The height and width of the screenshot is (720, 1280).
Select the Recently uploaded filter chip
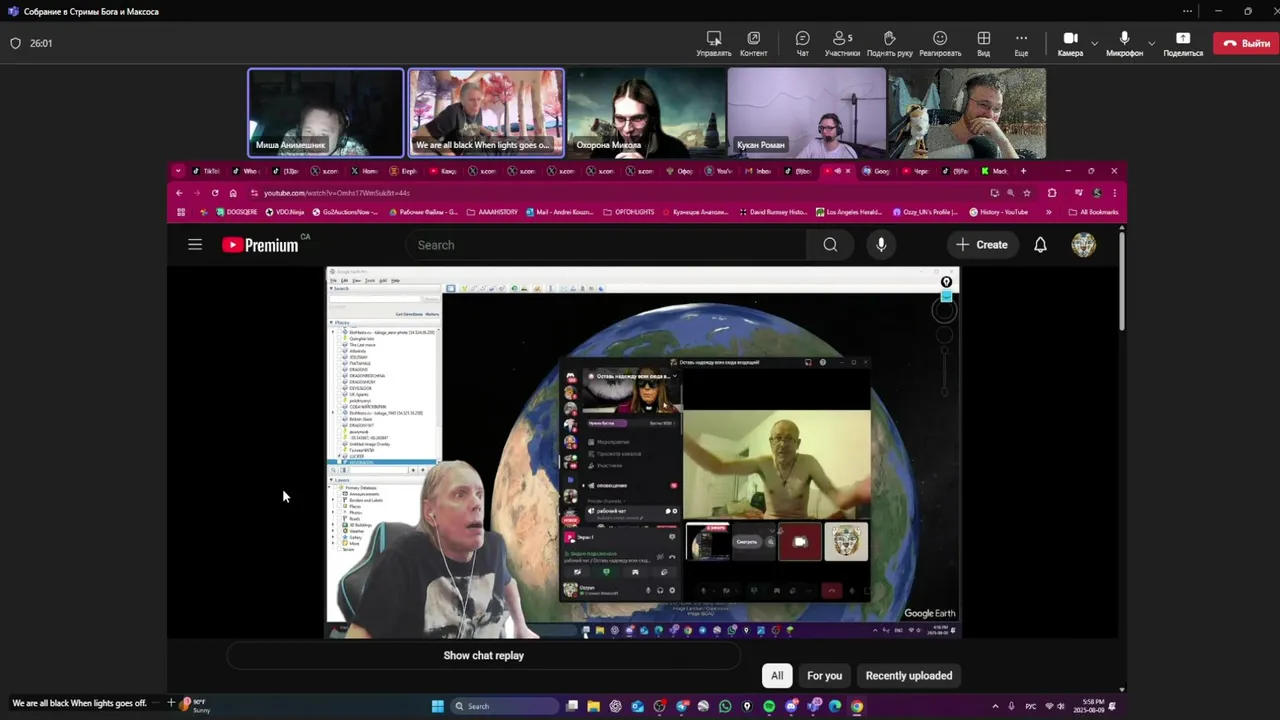click(x=908, y=675)
